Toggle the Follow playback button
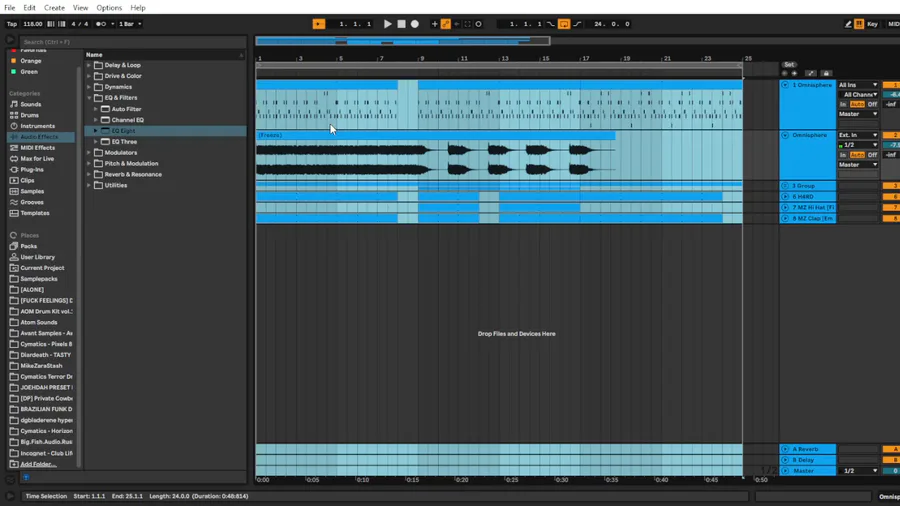Image resolution: width=900 pixels, height=506 pixels. point(319,24)
